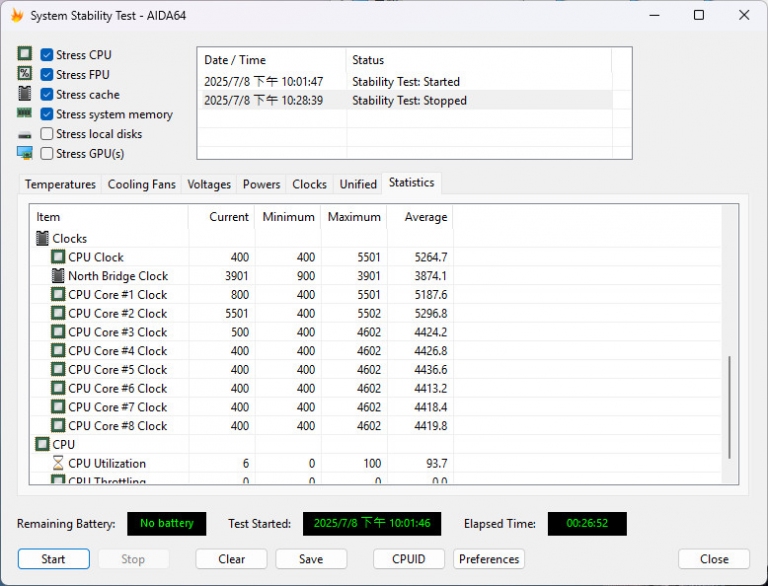
Task: Click the disk icon beside Stress local disks
Action: (24, 135)
